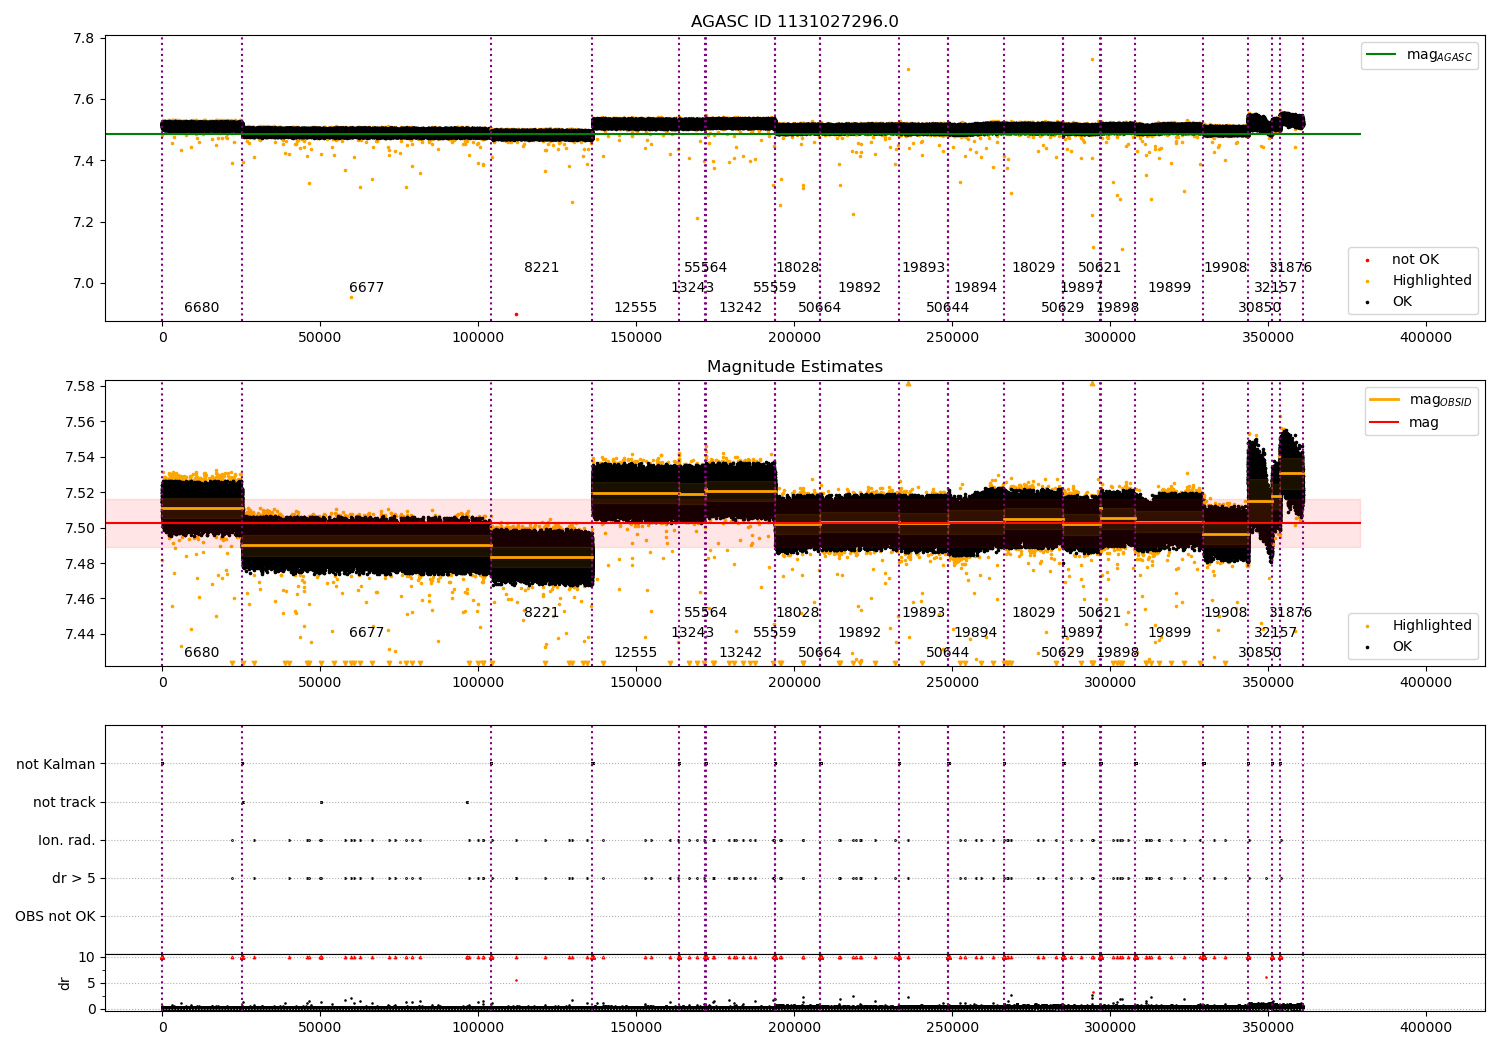Click OBSID label 6680 in top plot

(201, 308)
